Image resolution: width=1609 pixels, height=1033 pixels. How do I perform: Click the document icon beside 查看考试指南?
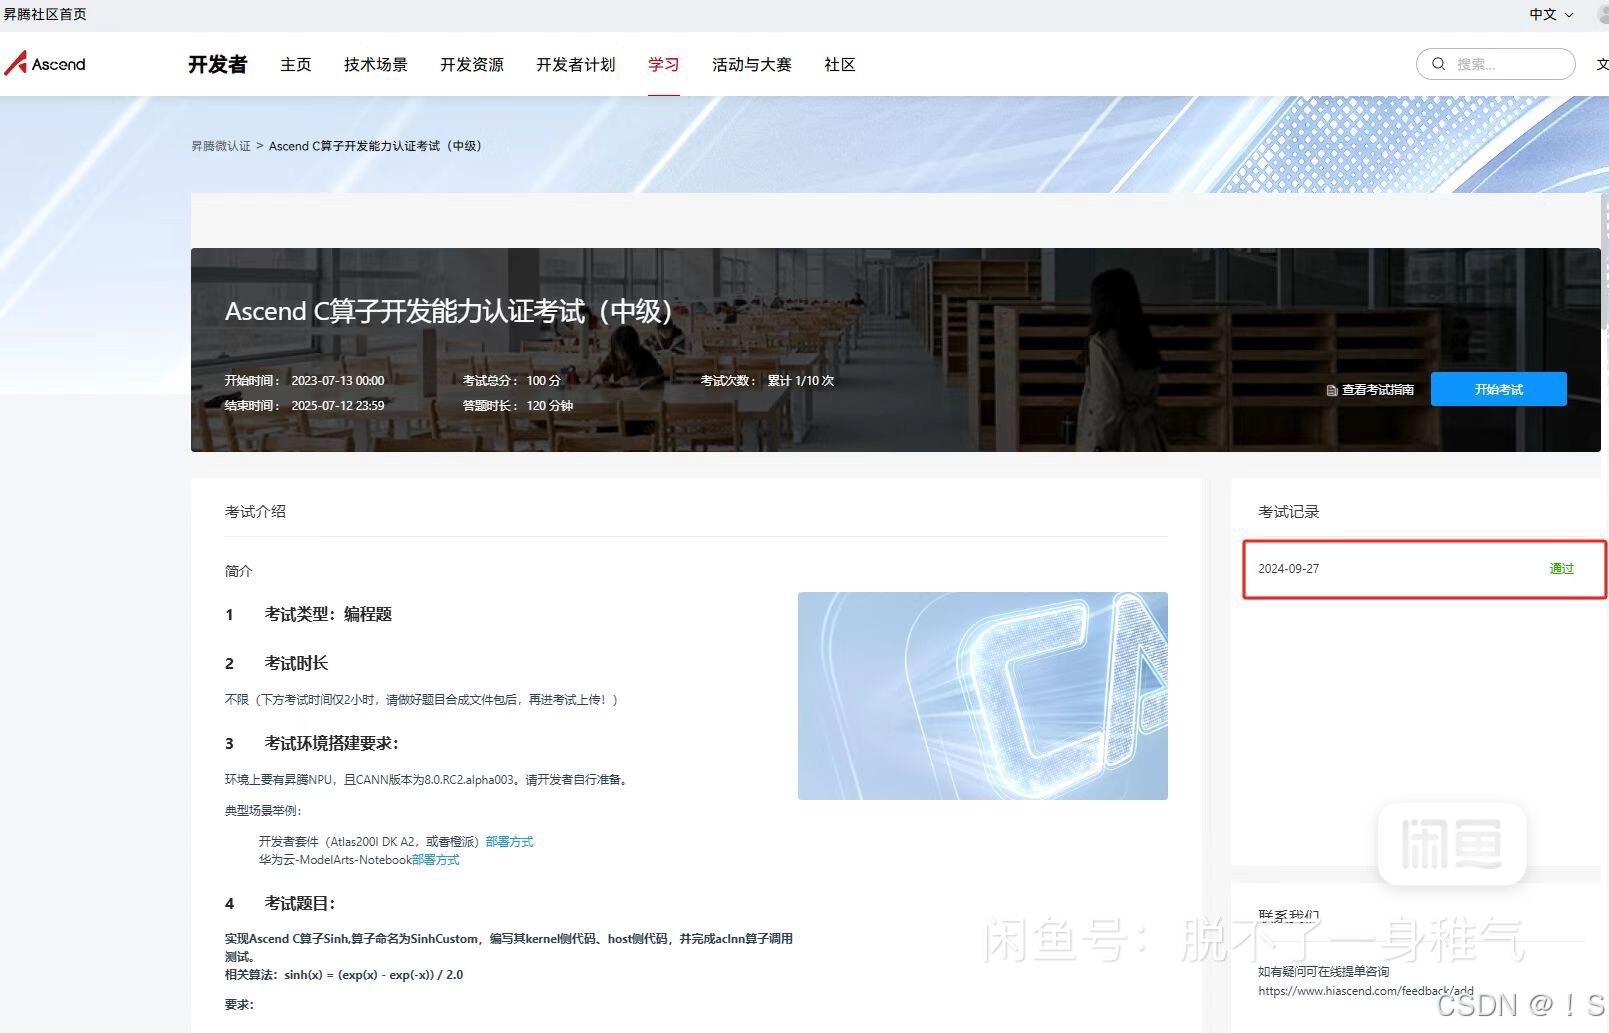1330,390
